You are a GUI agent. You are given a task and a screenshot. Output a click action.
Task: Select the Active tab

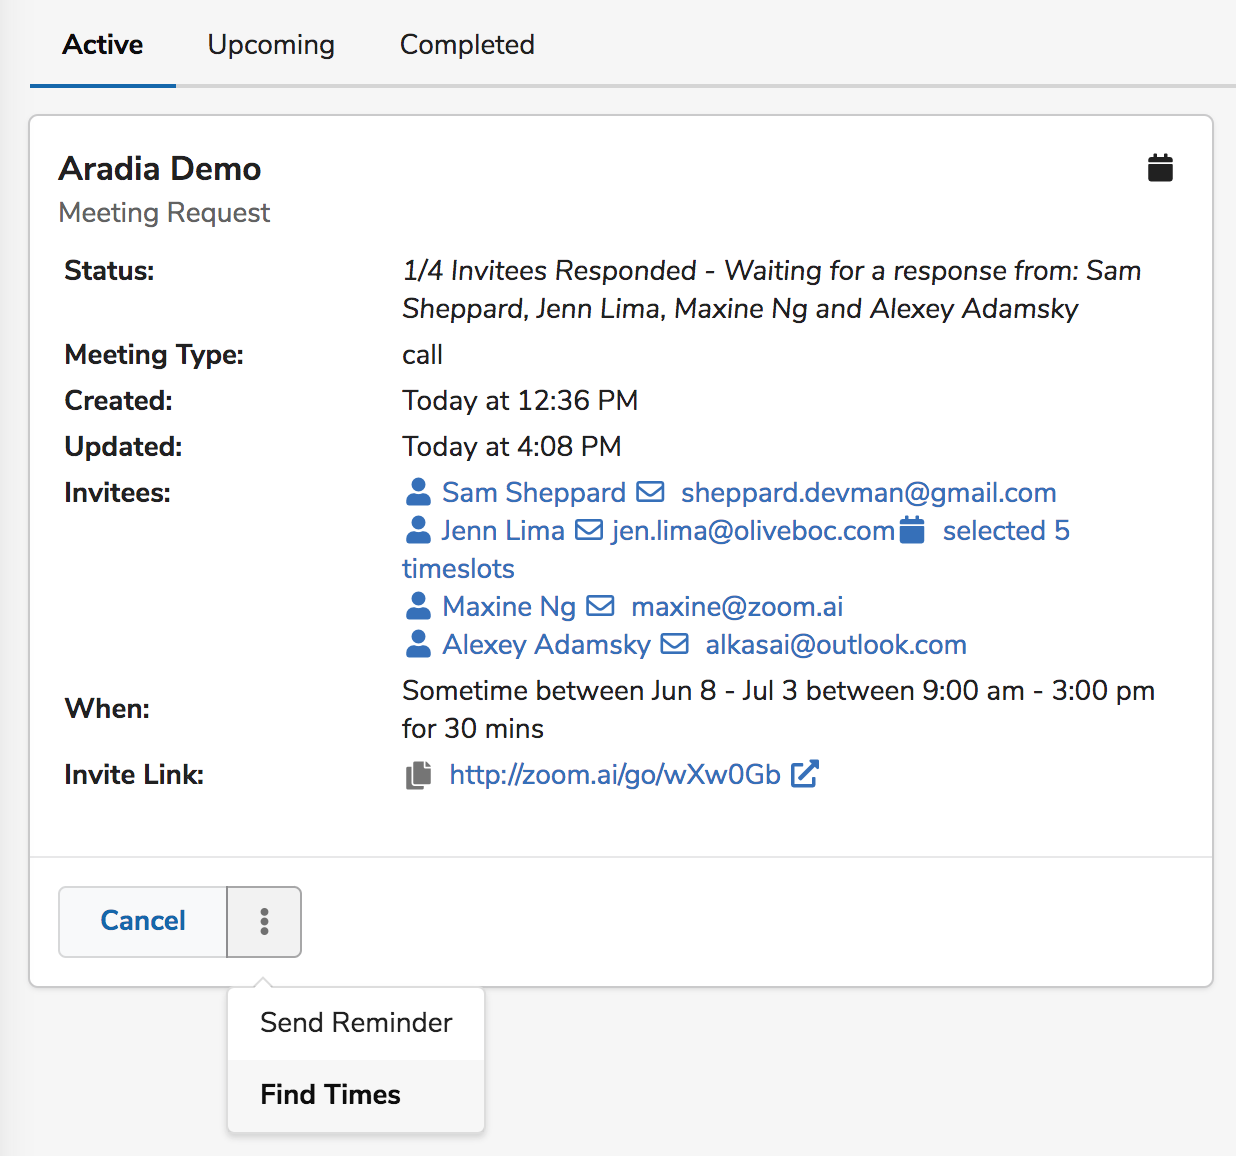tap(103, 45)
